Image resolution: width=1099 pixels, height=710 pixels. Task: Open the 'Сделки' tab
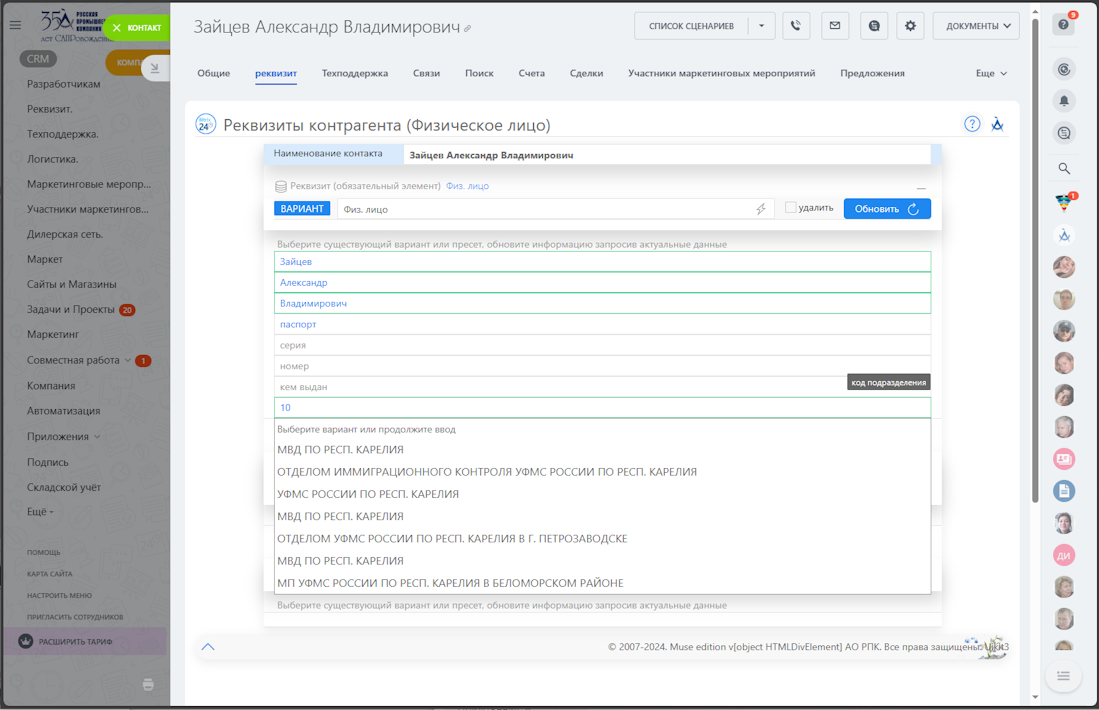point(586,73)
